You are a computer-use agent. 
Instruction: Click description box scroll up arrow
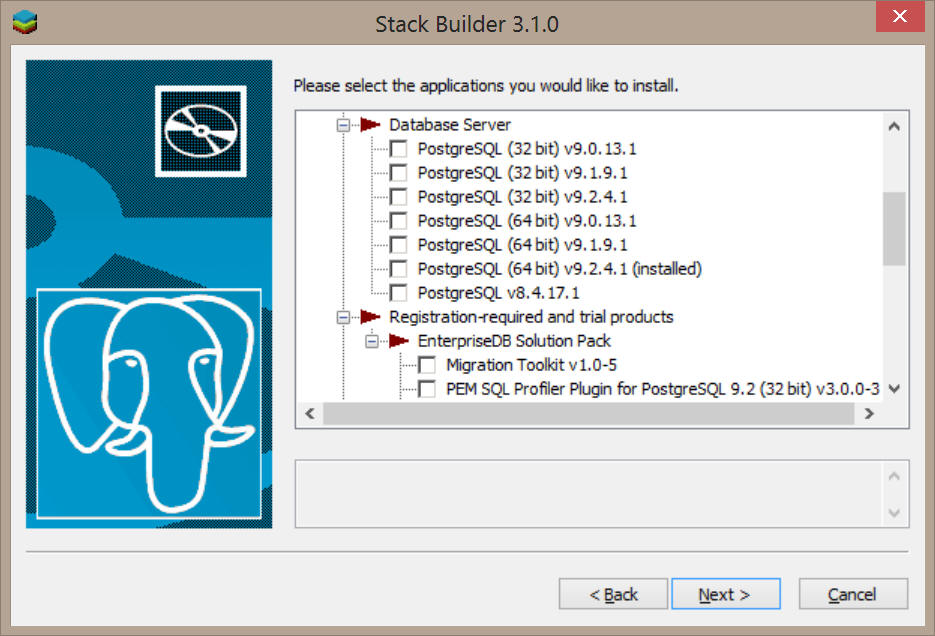pos(894,476)
